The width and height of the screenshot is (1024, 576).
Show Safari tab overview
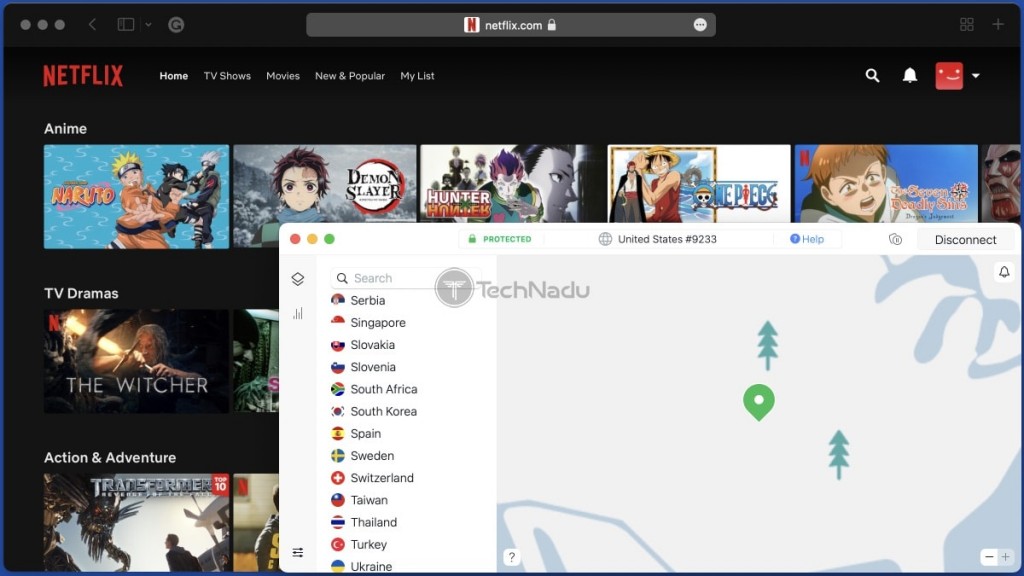pyautogui.click(x=967, y=25)
